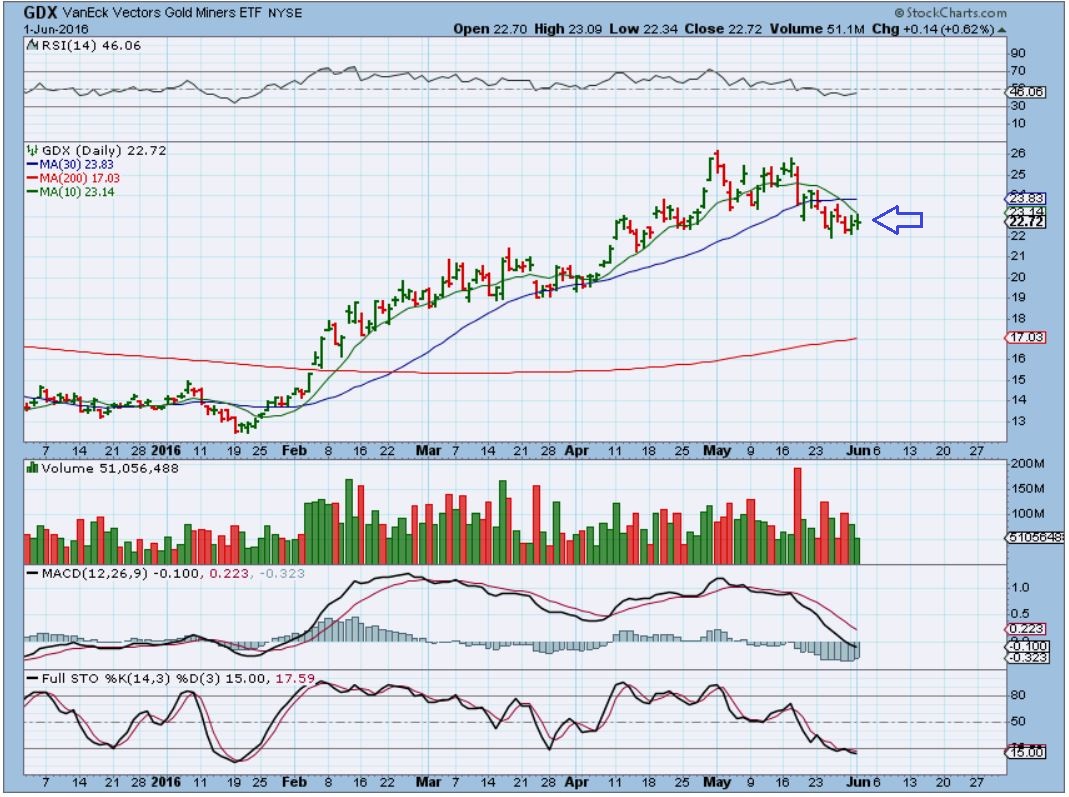
Task: Click the Apr label on the stochastic panel date axis
Action: coord(577,782)
